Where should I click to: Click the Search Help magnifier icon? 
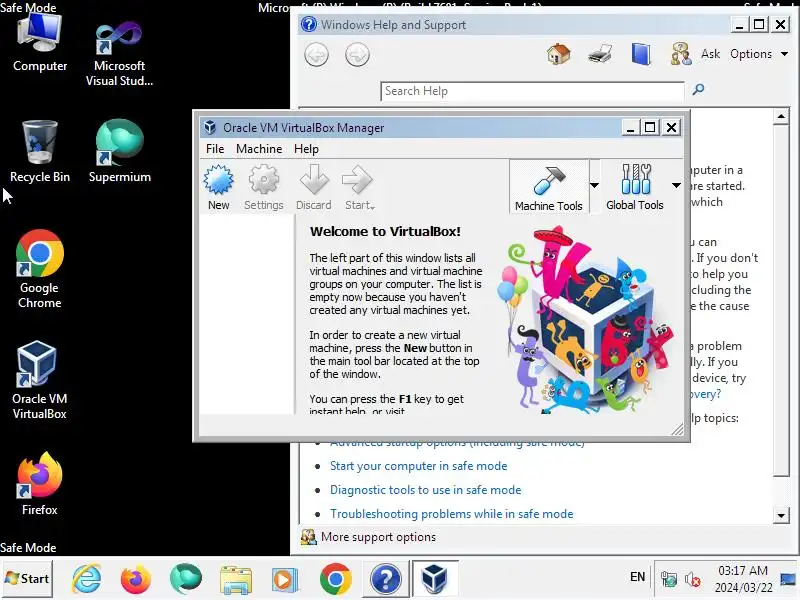(698, 90)
